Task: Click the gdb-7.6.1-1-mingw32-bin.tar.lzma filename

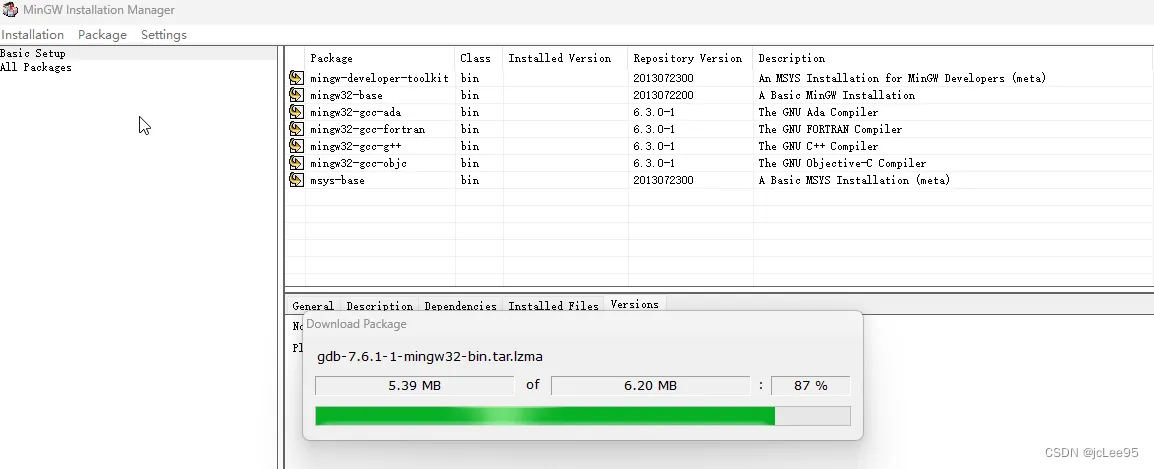Action: pyautogui.click(x=430, y=356)
